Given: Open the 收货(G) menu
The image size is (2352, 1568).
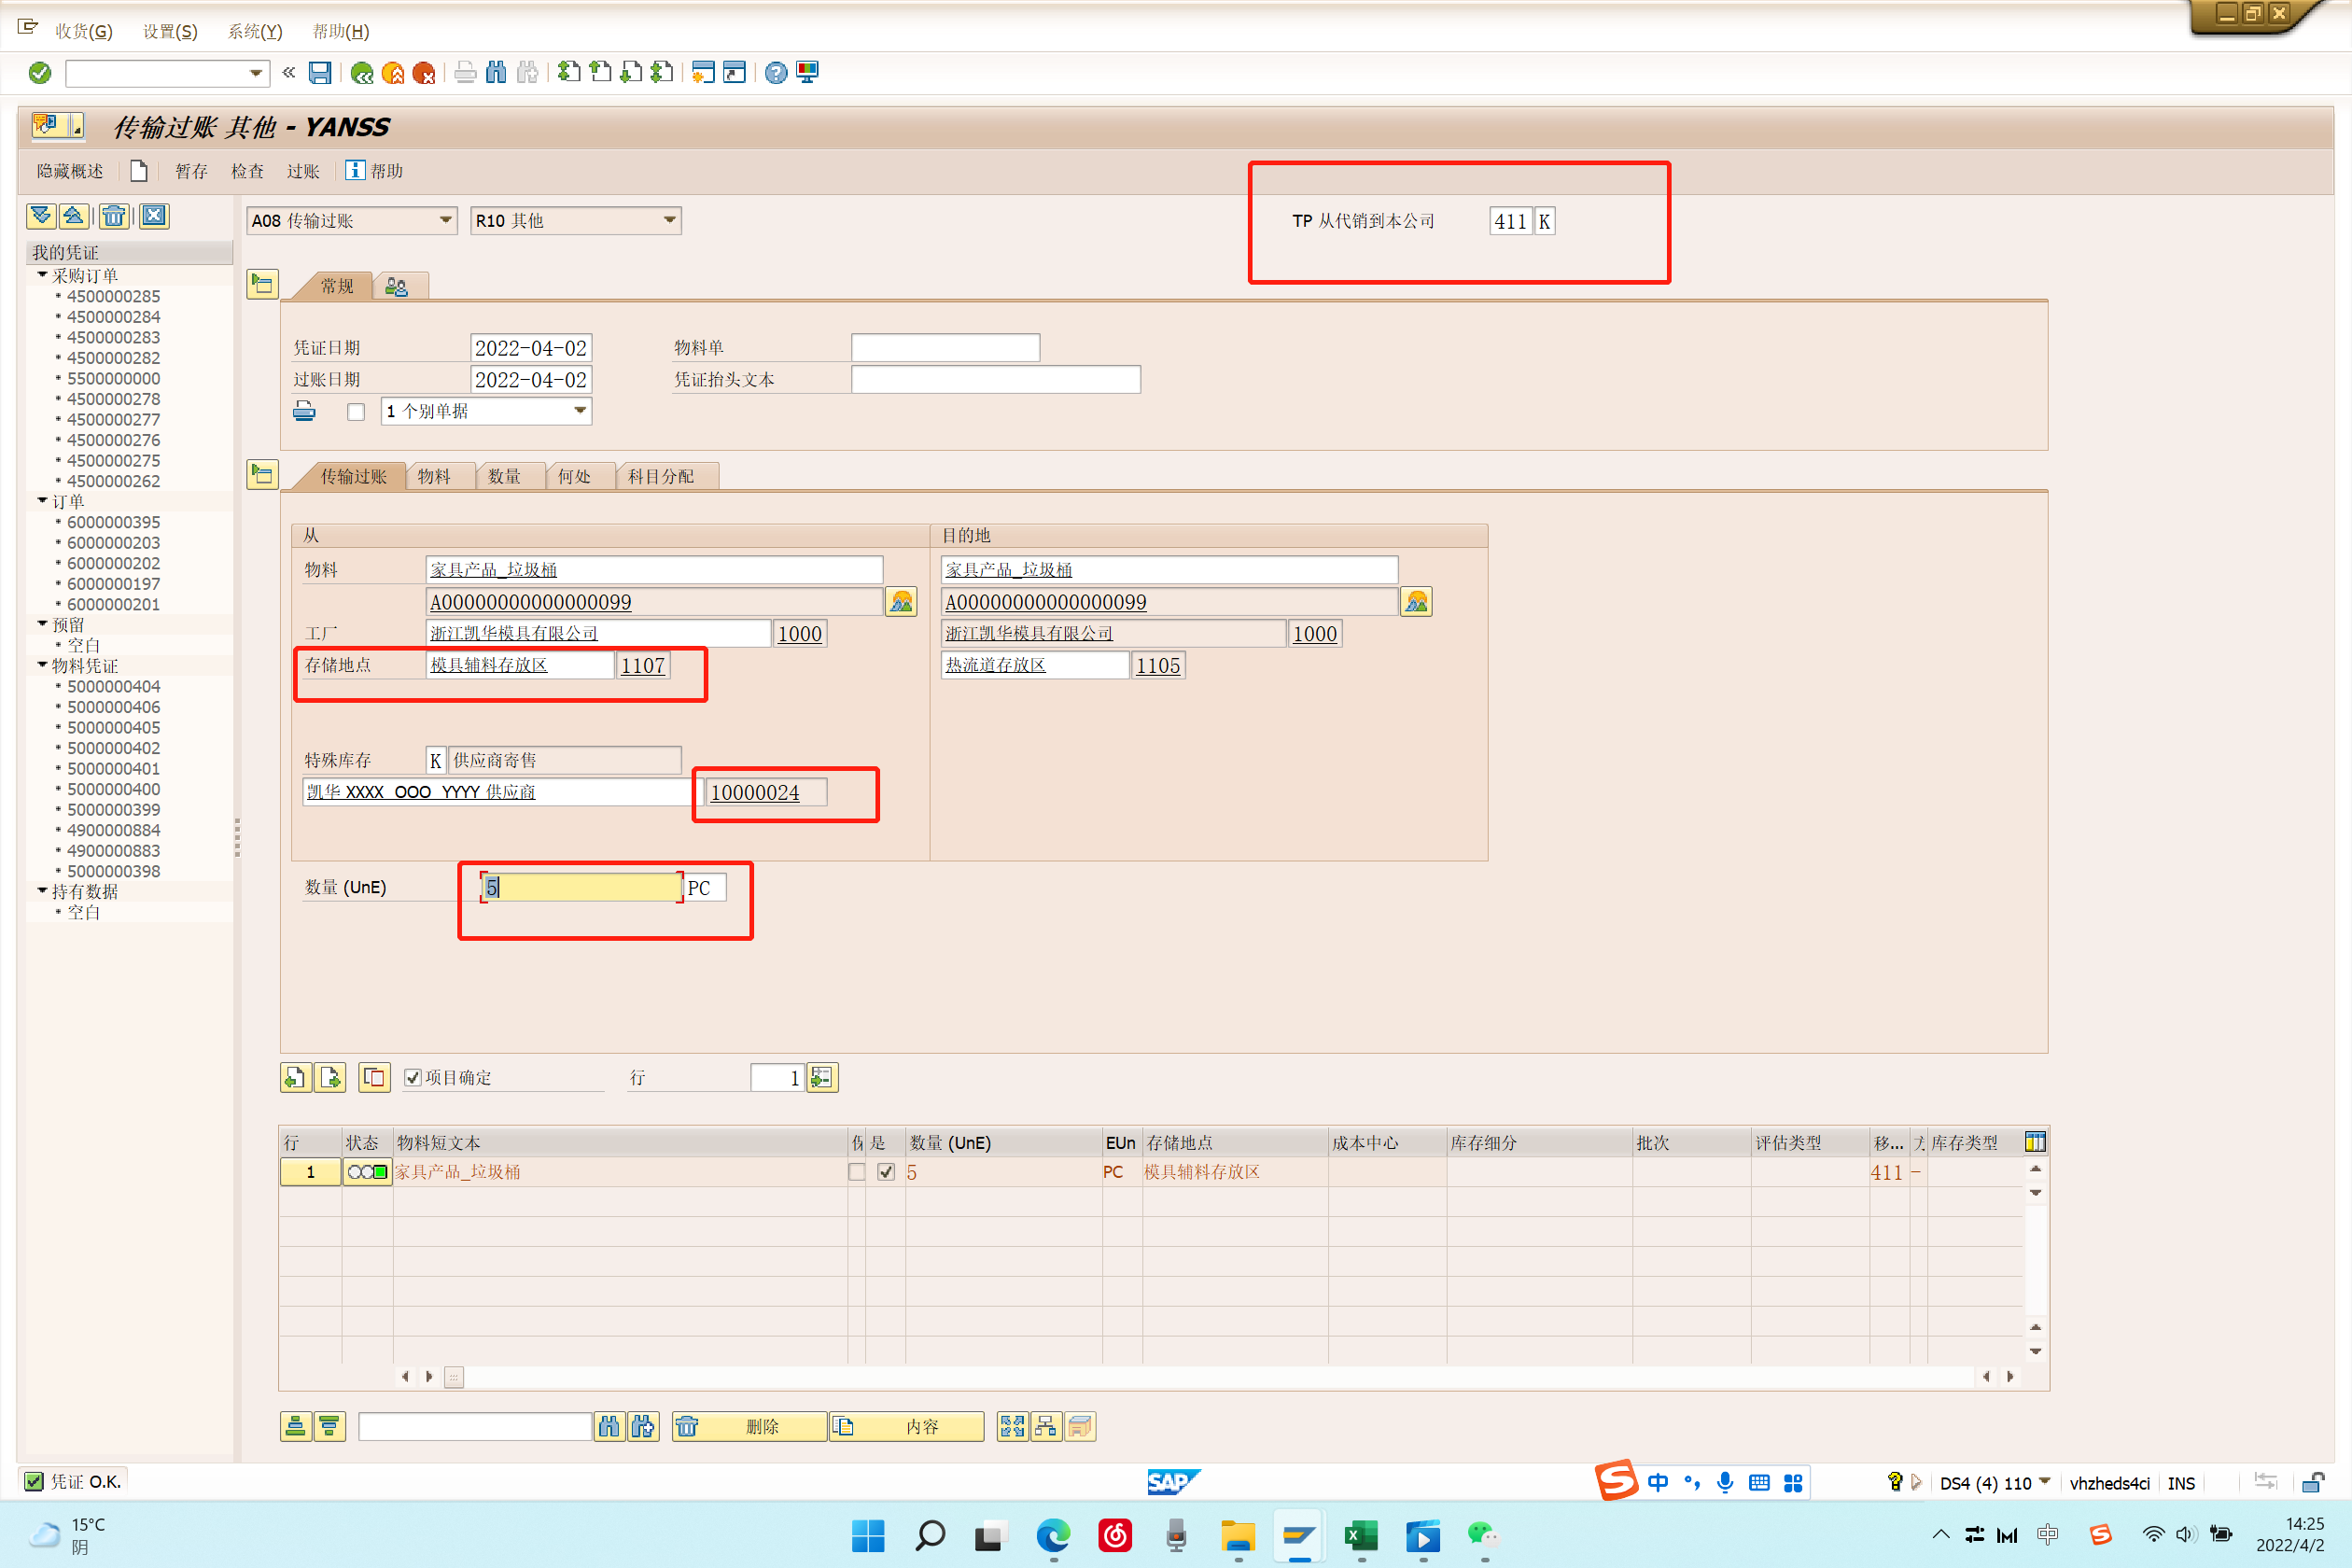Looking at the screenshot, I should coord(83,31).
